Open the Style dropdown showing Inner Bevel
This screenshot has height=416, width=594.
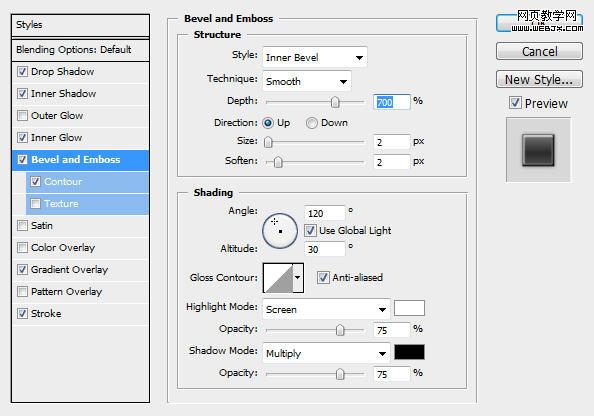pyautogui.click(x=314, y=58)
